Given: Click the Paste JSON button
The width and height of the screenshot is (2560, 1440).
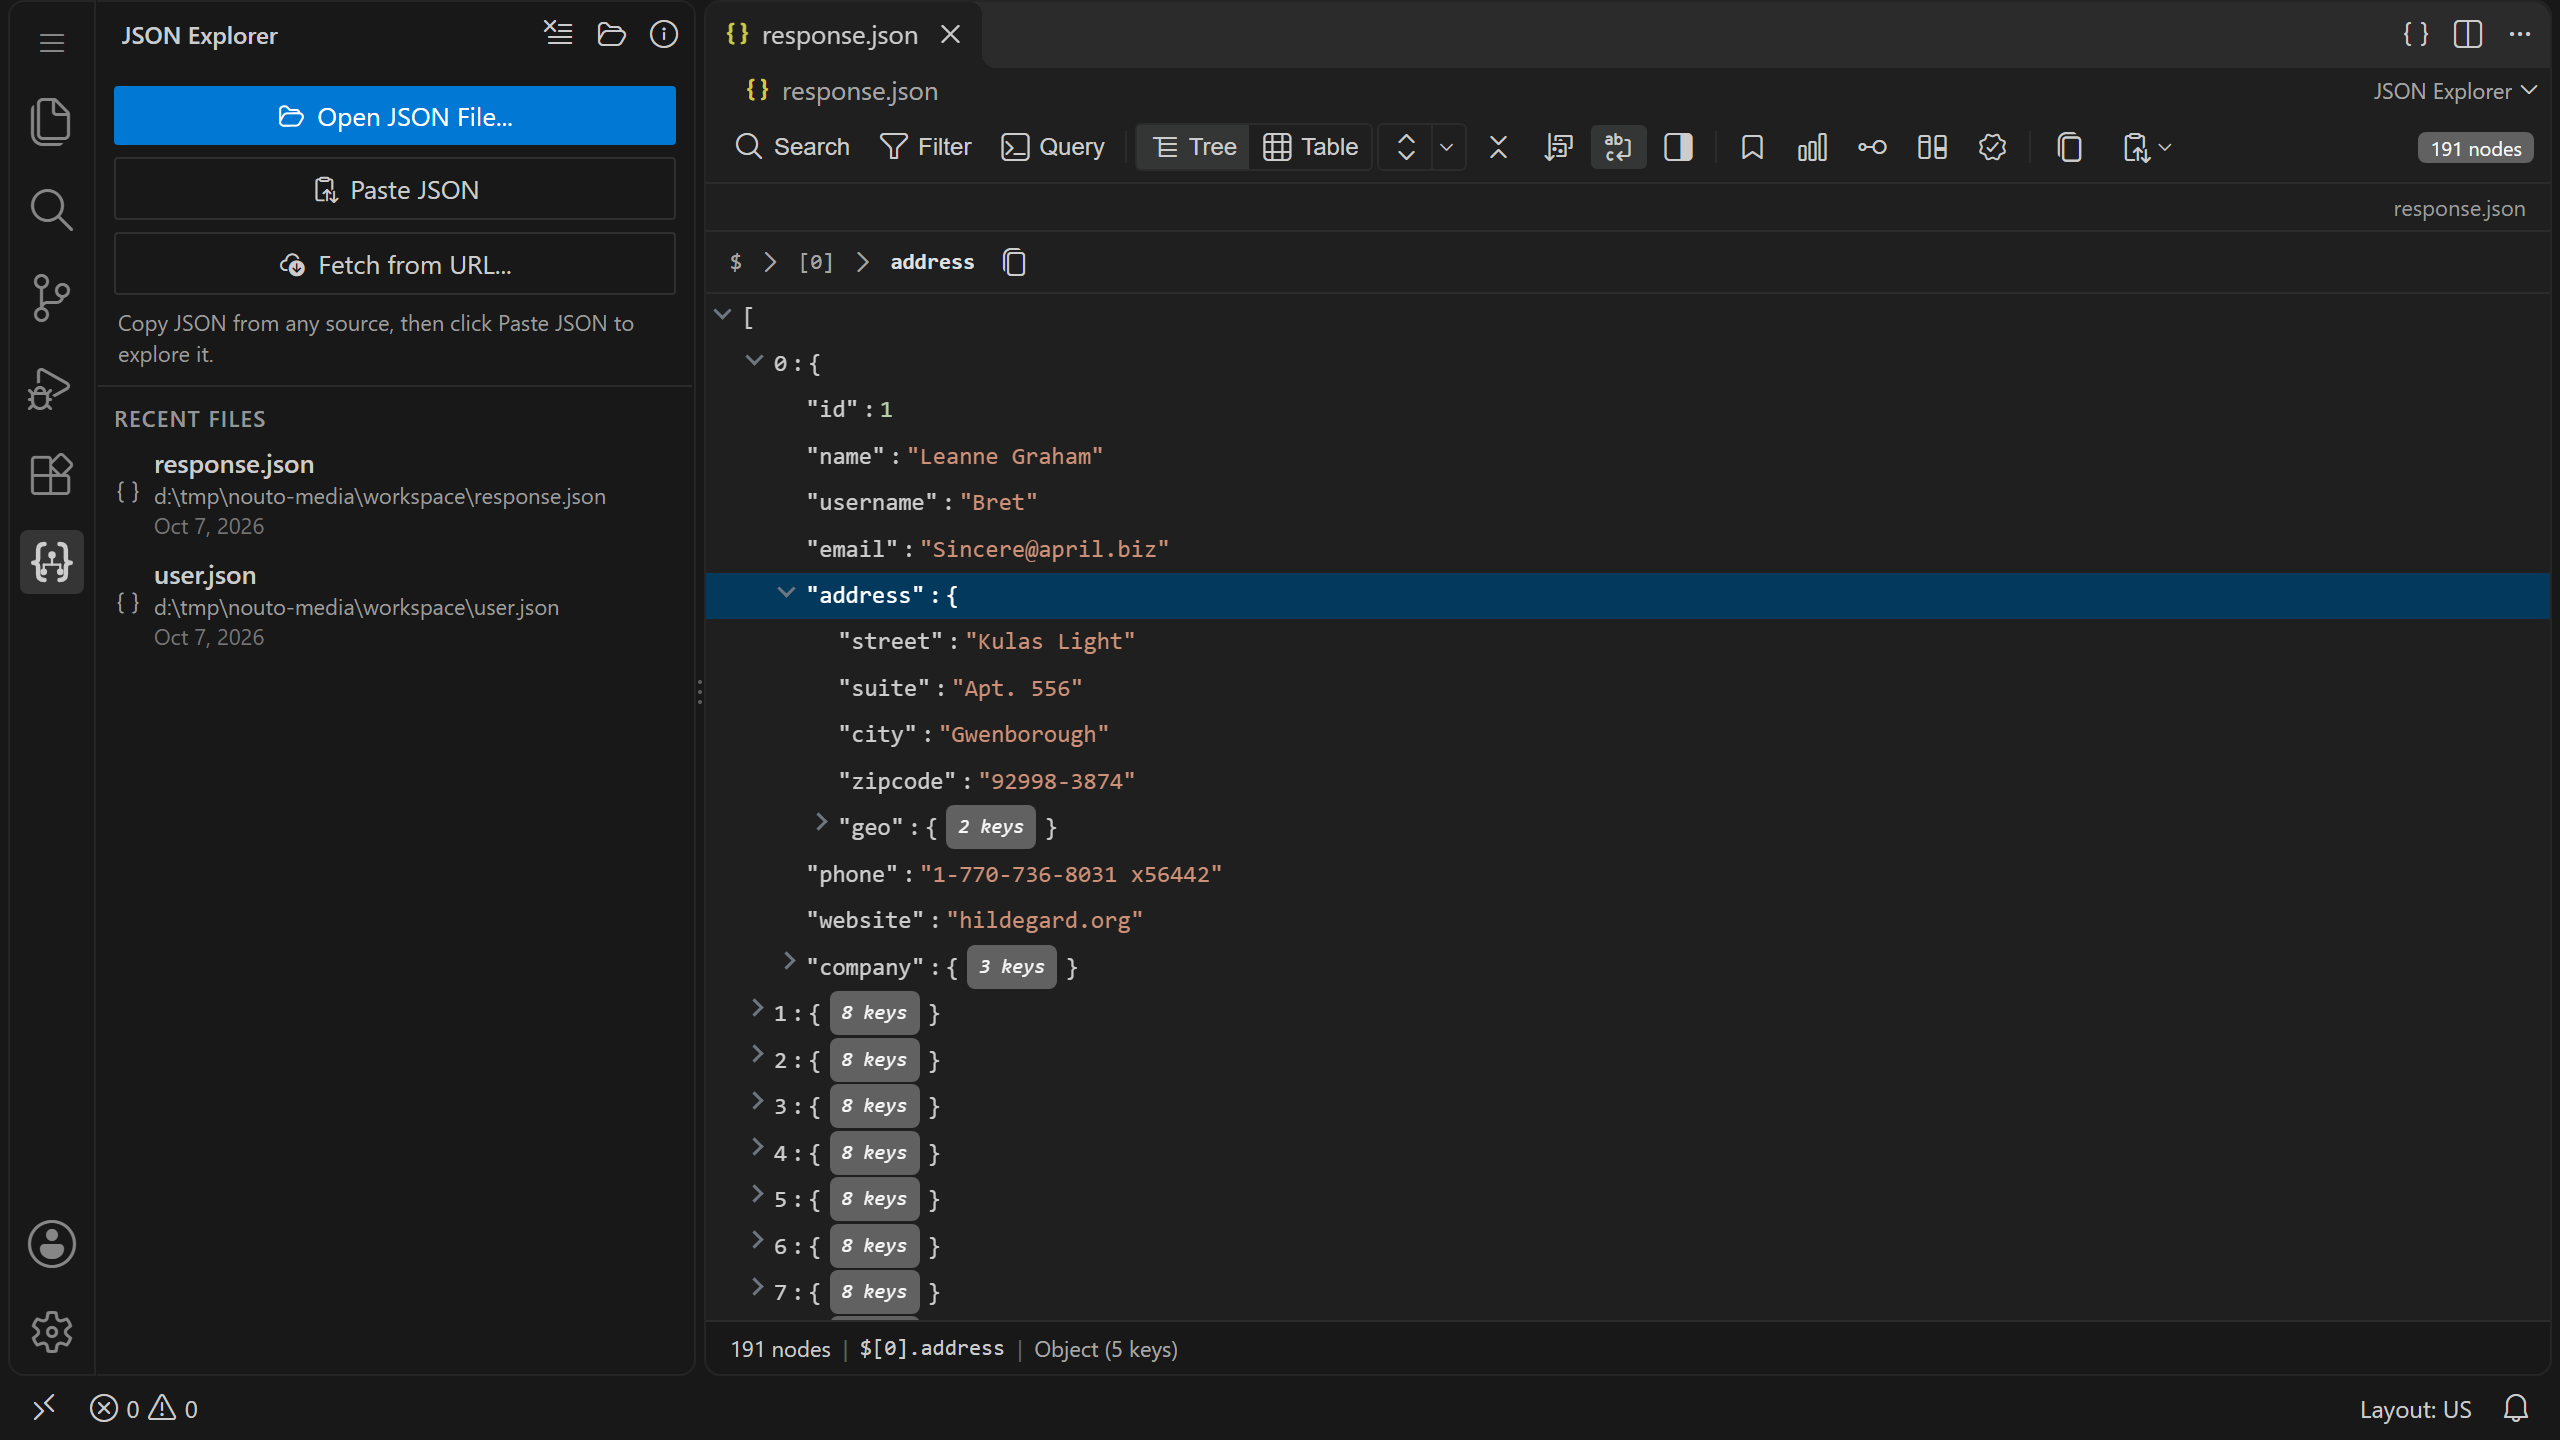Looking at the screenshot, I should coord(395,189).
